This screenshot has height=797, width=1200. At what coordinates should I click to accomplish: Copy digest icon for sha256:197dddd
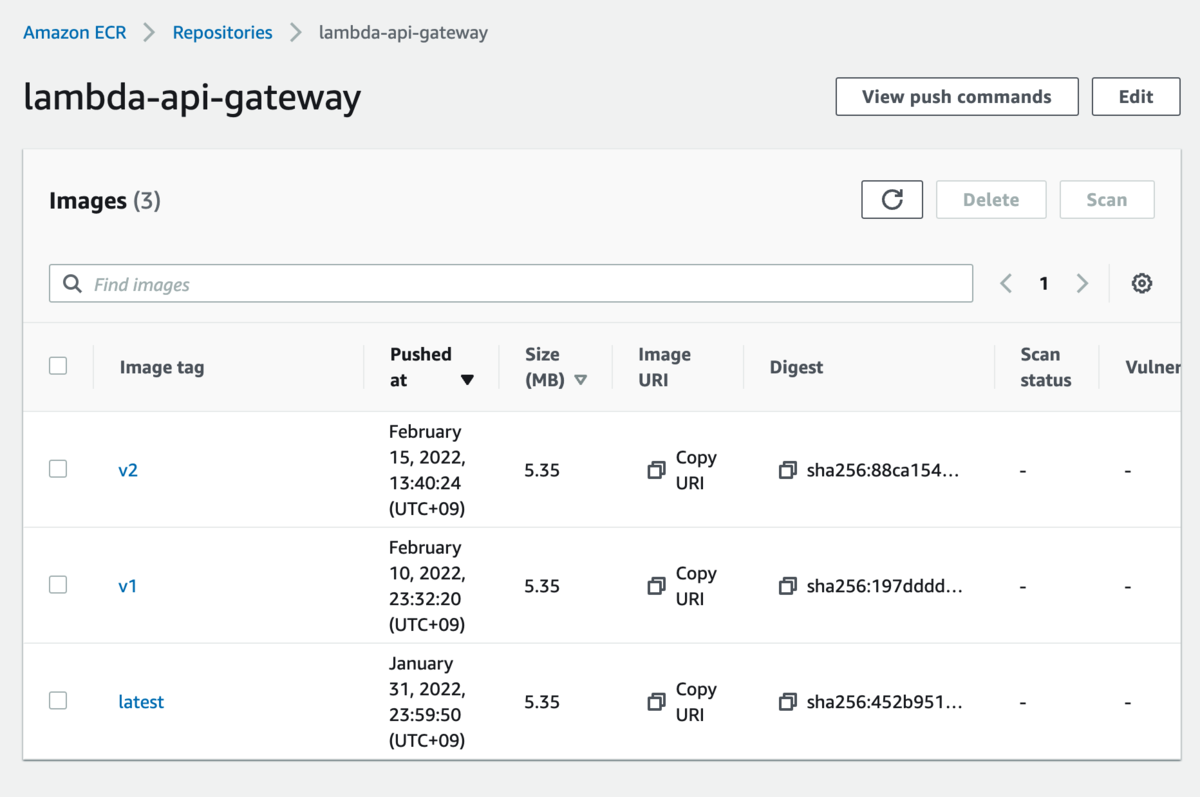[788, 586]
